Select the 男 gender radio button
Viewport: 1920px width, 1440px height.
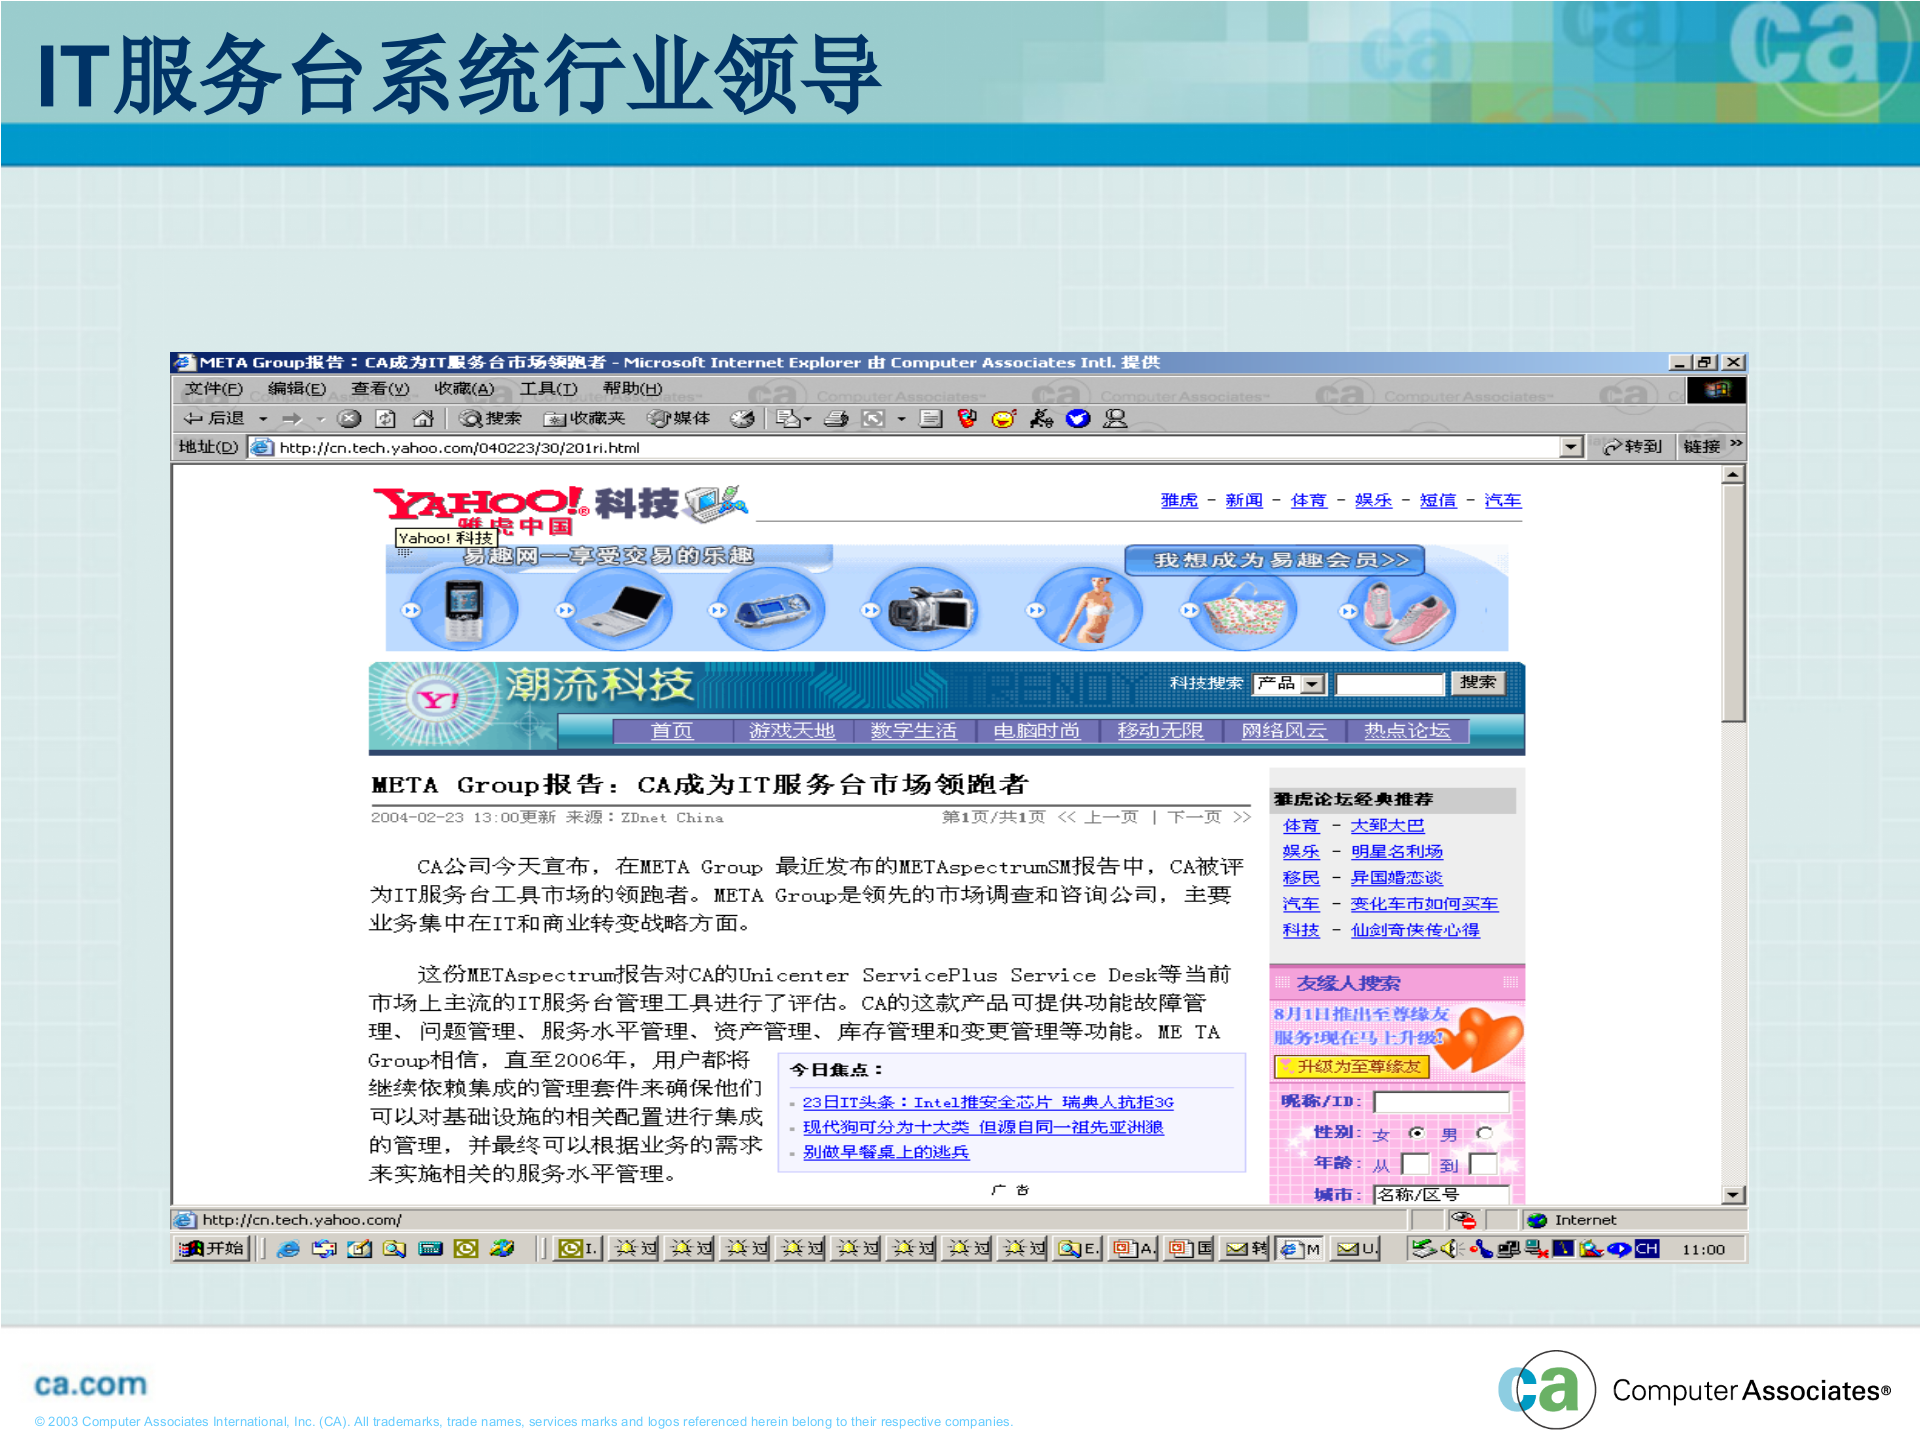[1484, 1134]
